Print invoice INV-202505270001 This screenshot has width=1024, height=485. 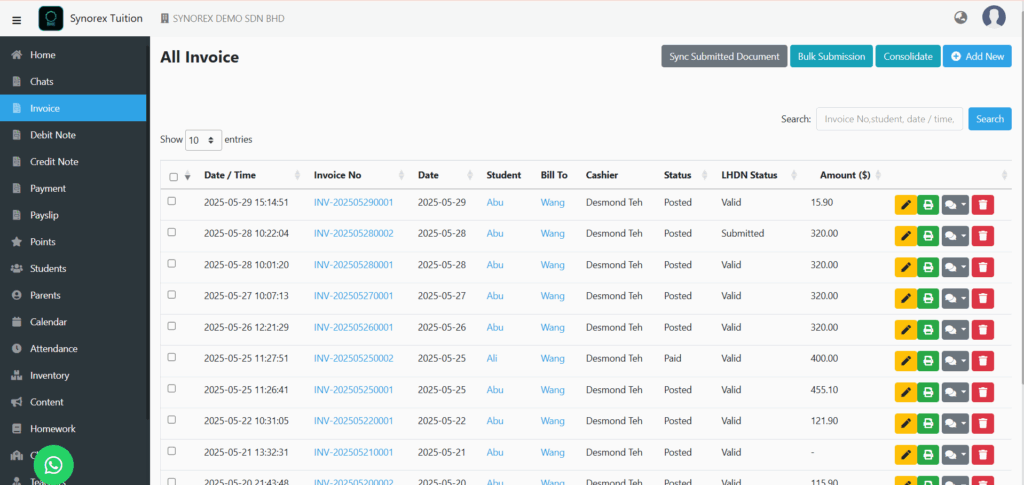tap(928, 298)
